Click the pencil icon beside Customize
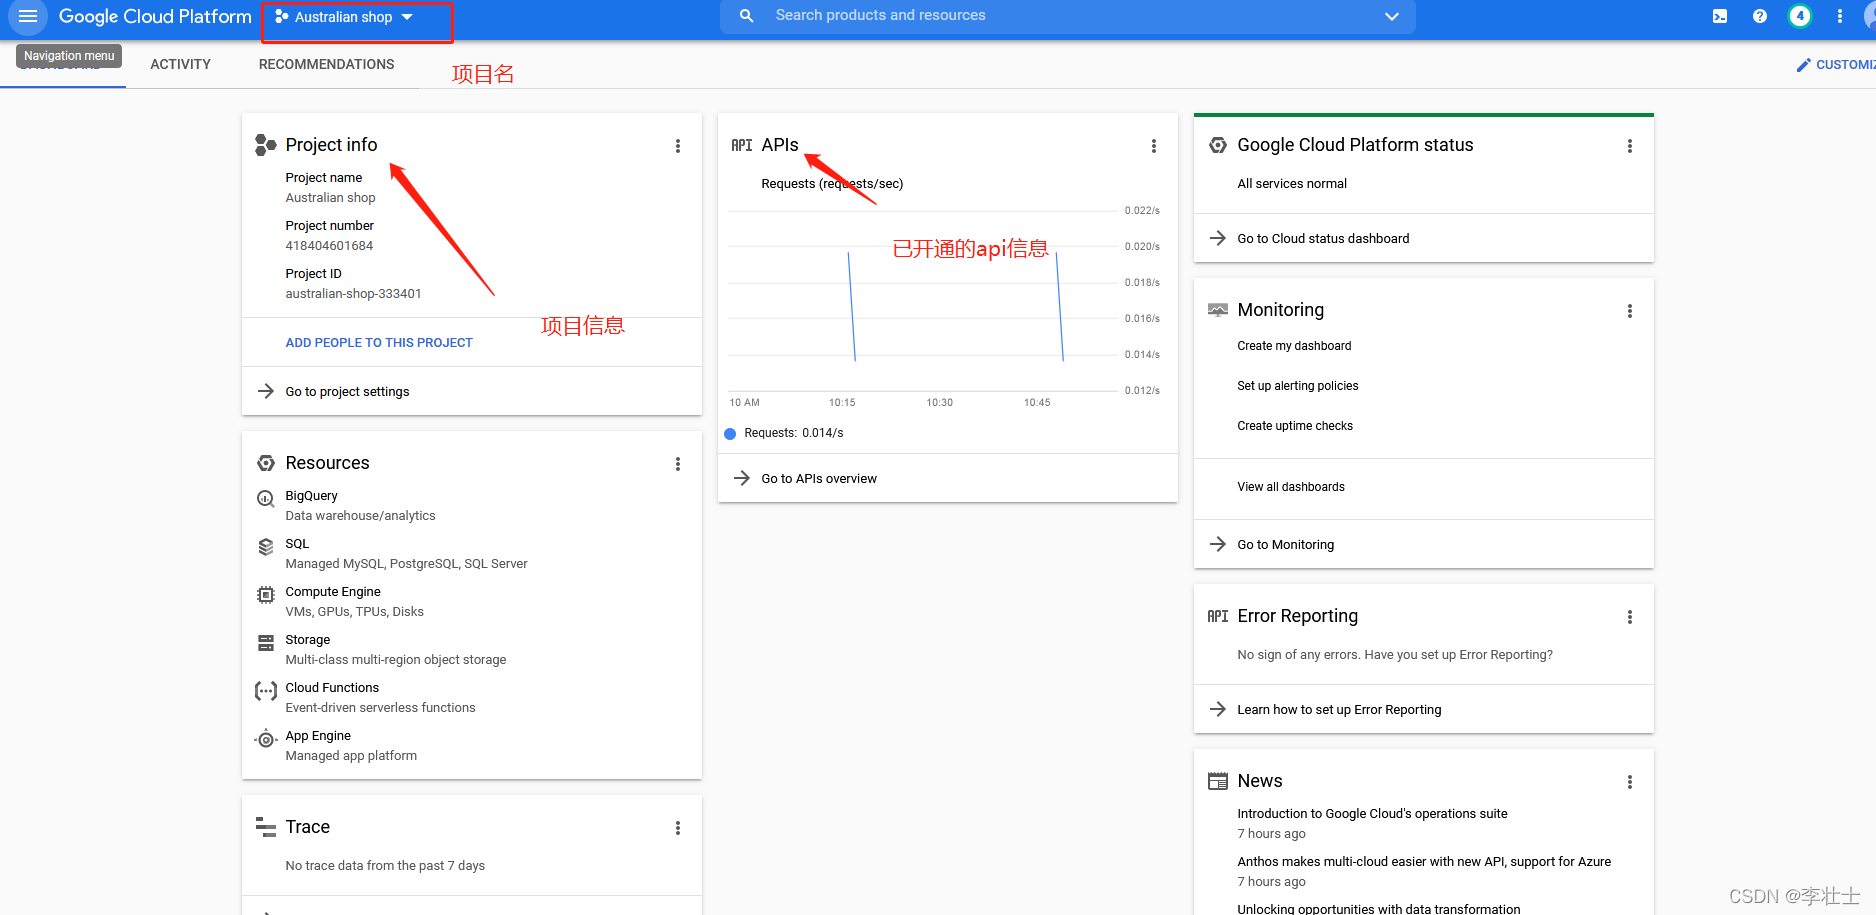The width and height of the screenshot is (1876, 915). [1803, 65]
